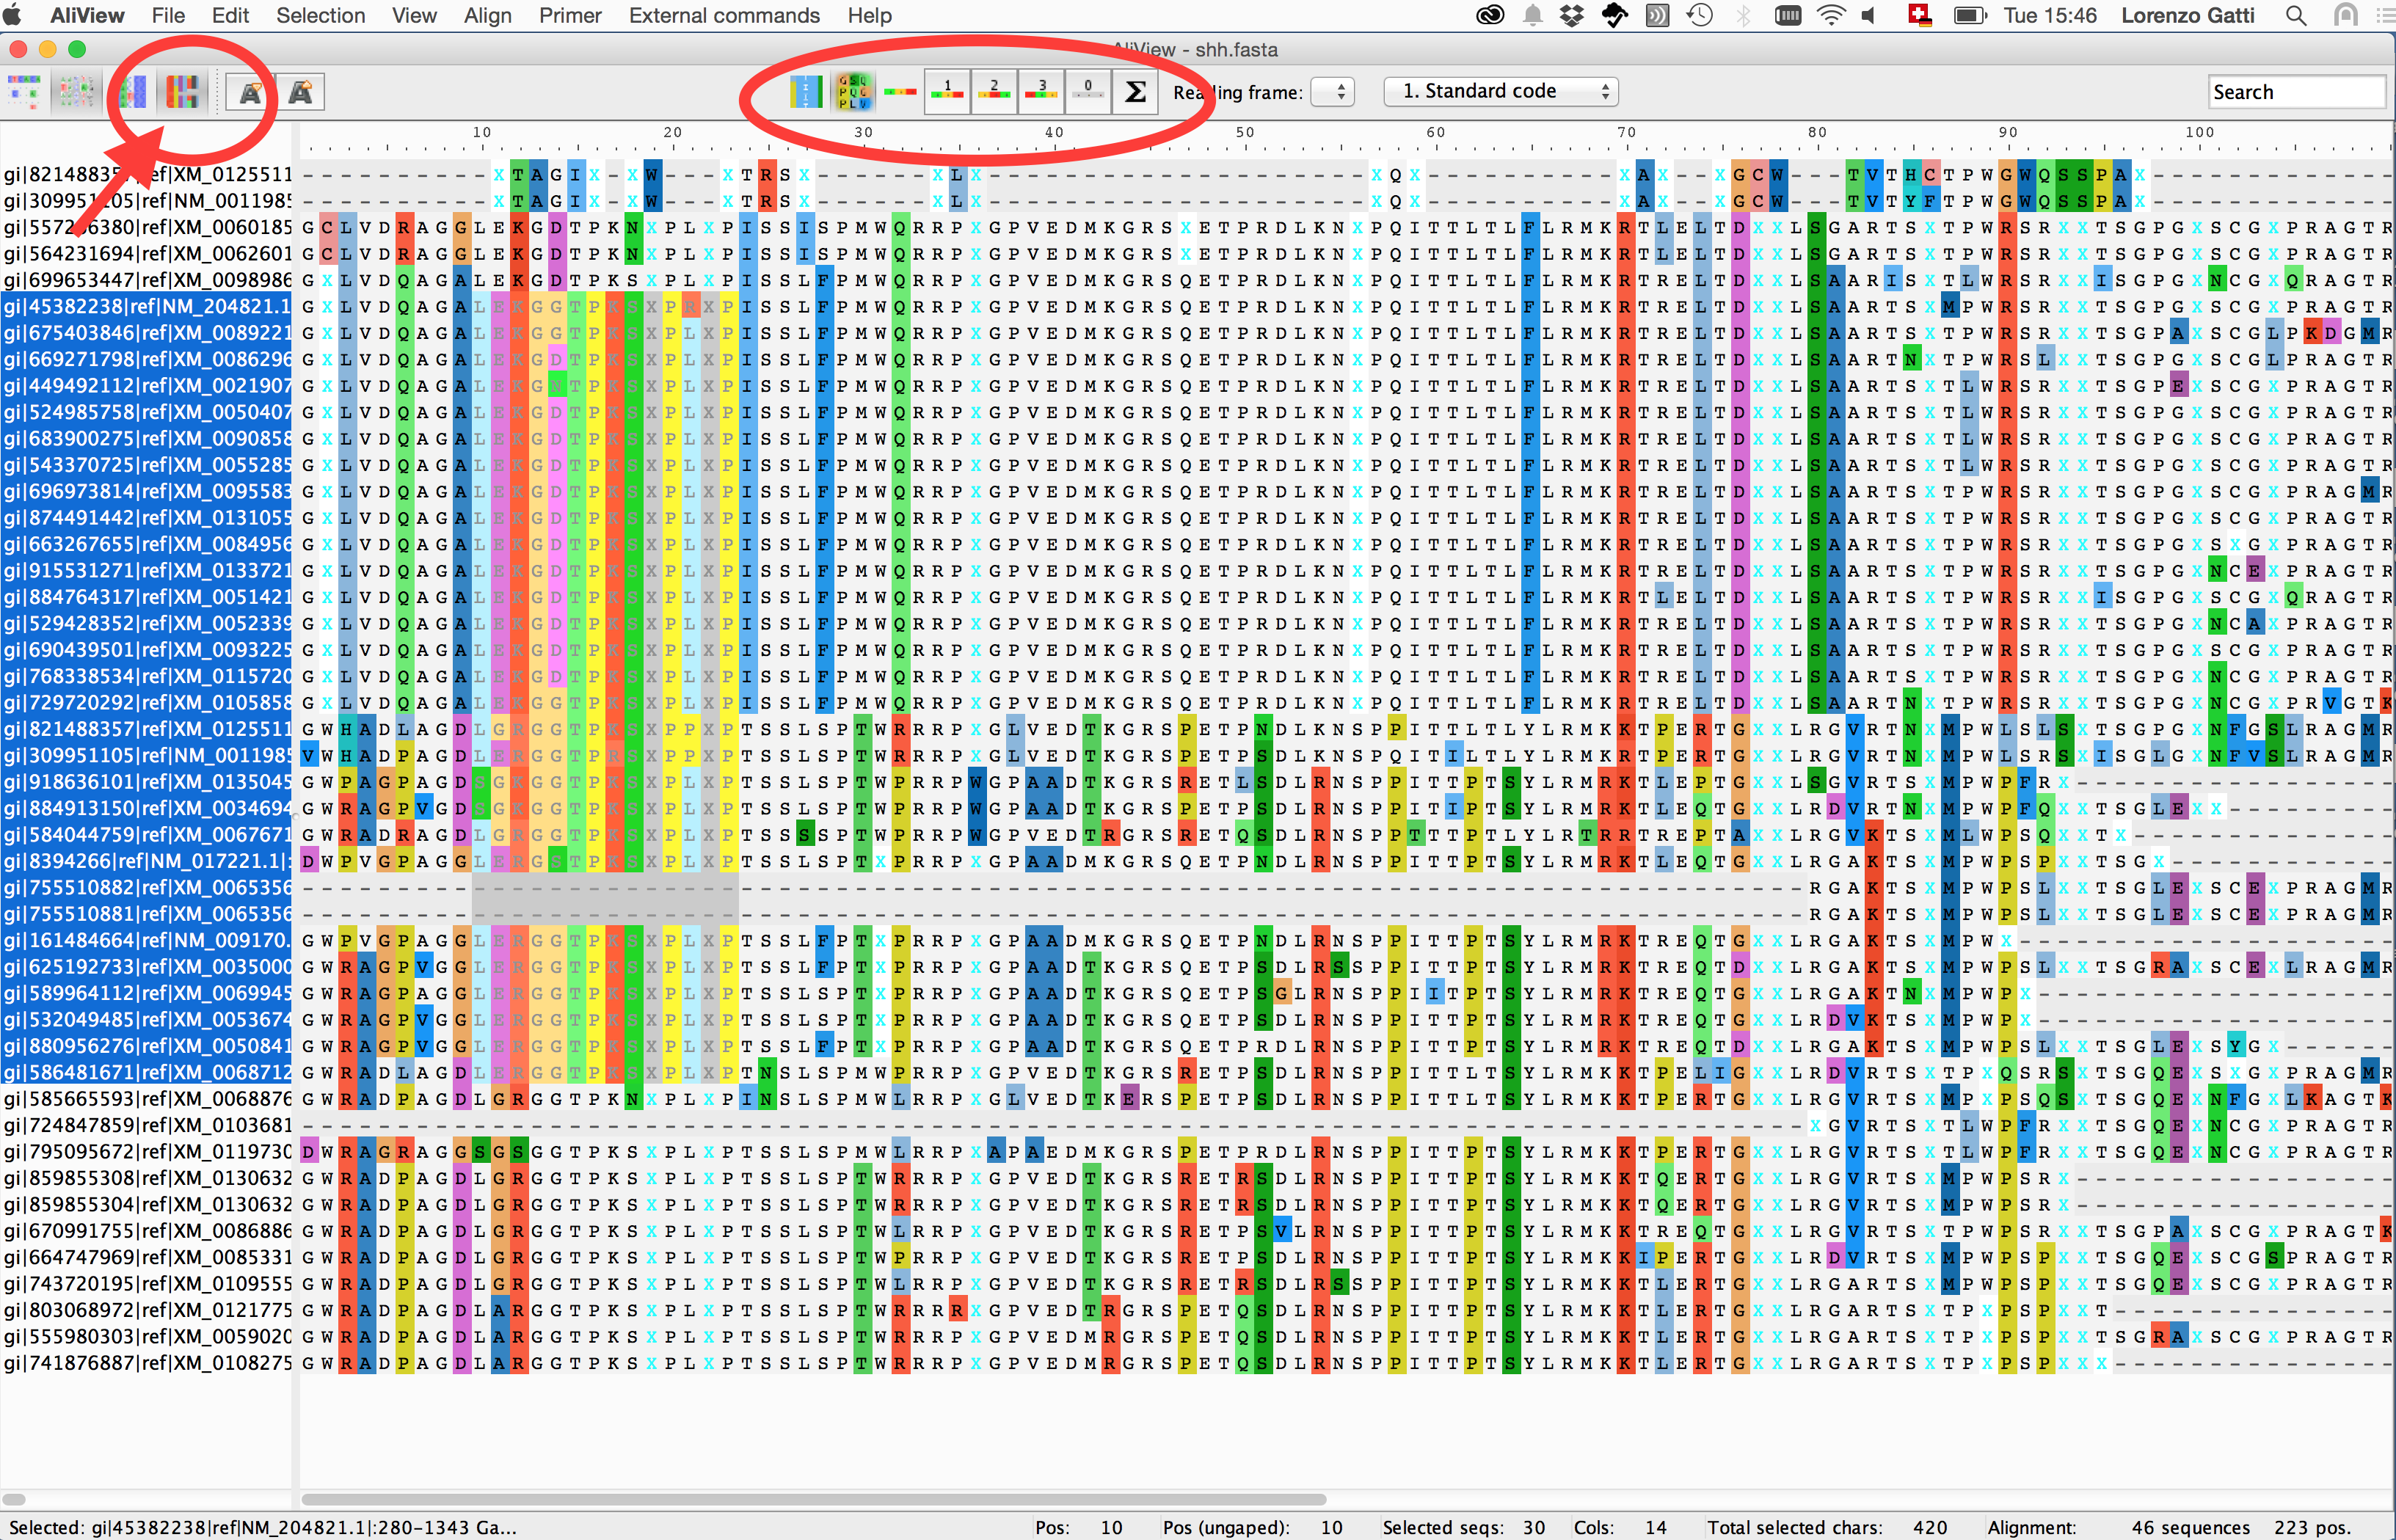Click the multicolor striped alignment toolbar icon
Image resolution: width=2396 pixels, height=1540 pixels.
pos(182,92)
